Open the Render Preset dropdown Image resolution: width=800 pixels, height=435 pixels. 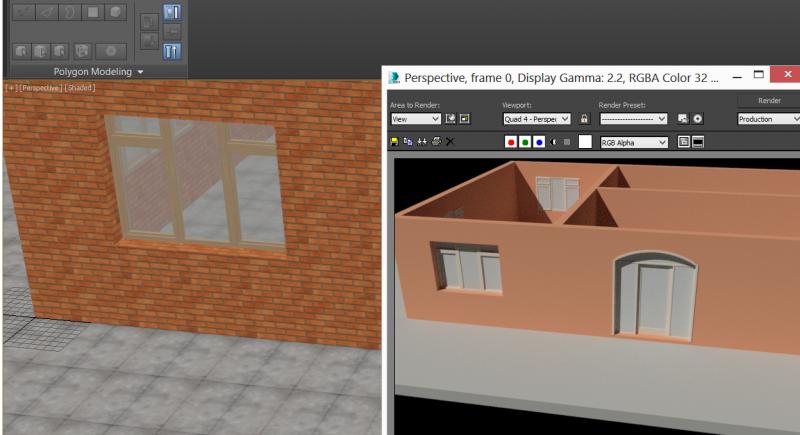click(x=633, y=119)
